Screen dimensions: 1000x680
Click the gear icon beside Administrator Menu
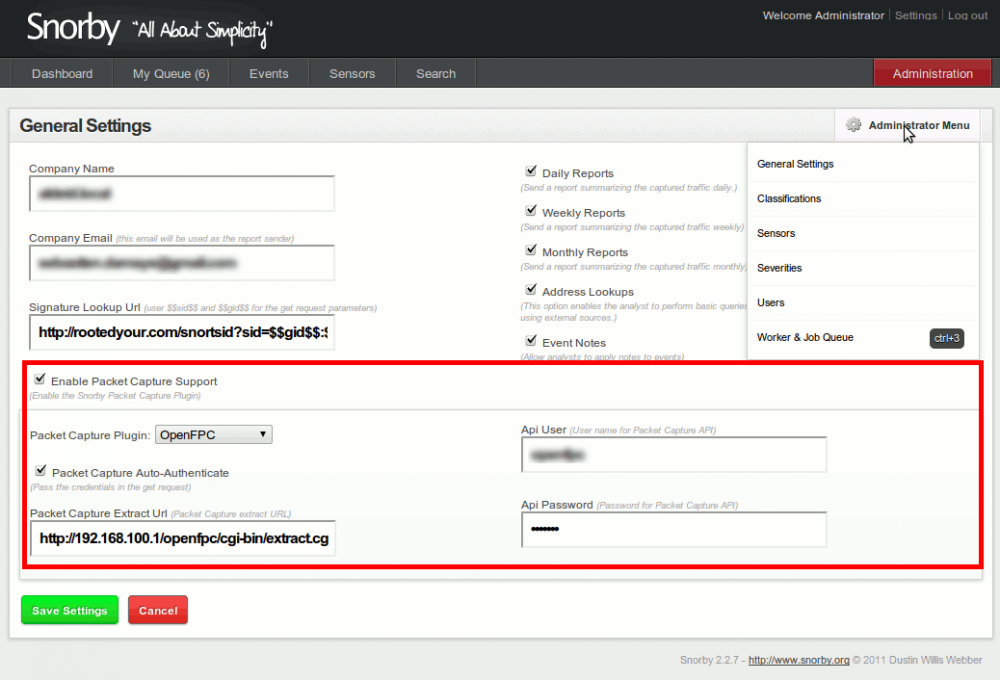point(853,125)
